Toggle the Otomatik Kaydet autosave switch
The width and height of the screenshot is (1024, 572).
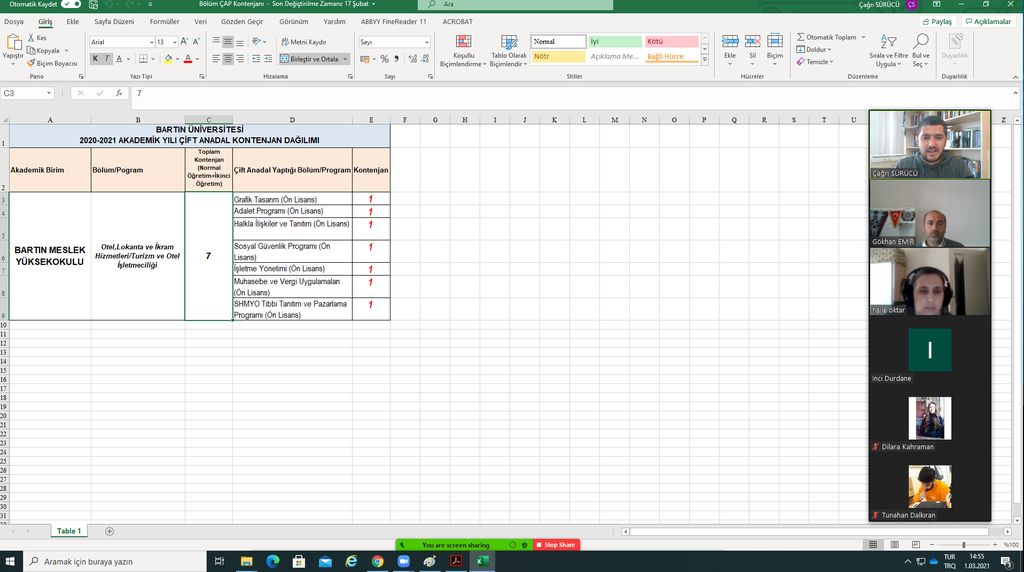point(71,4)
